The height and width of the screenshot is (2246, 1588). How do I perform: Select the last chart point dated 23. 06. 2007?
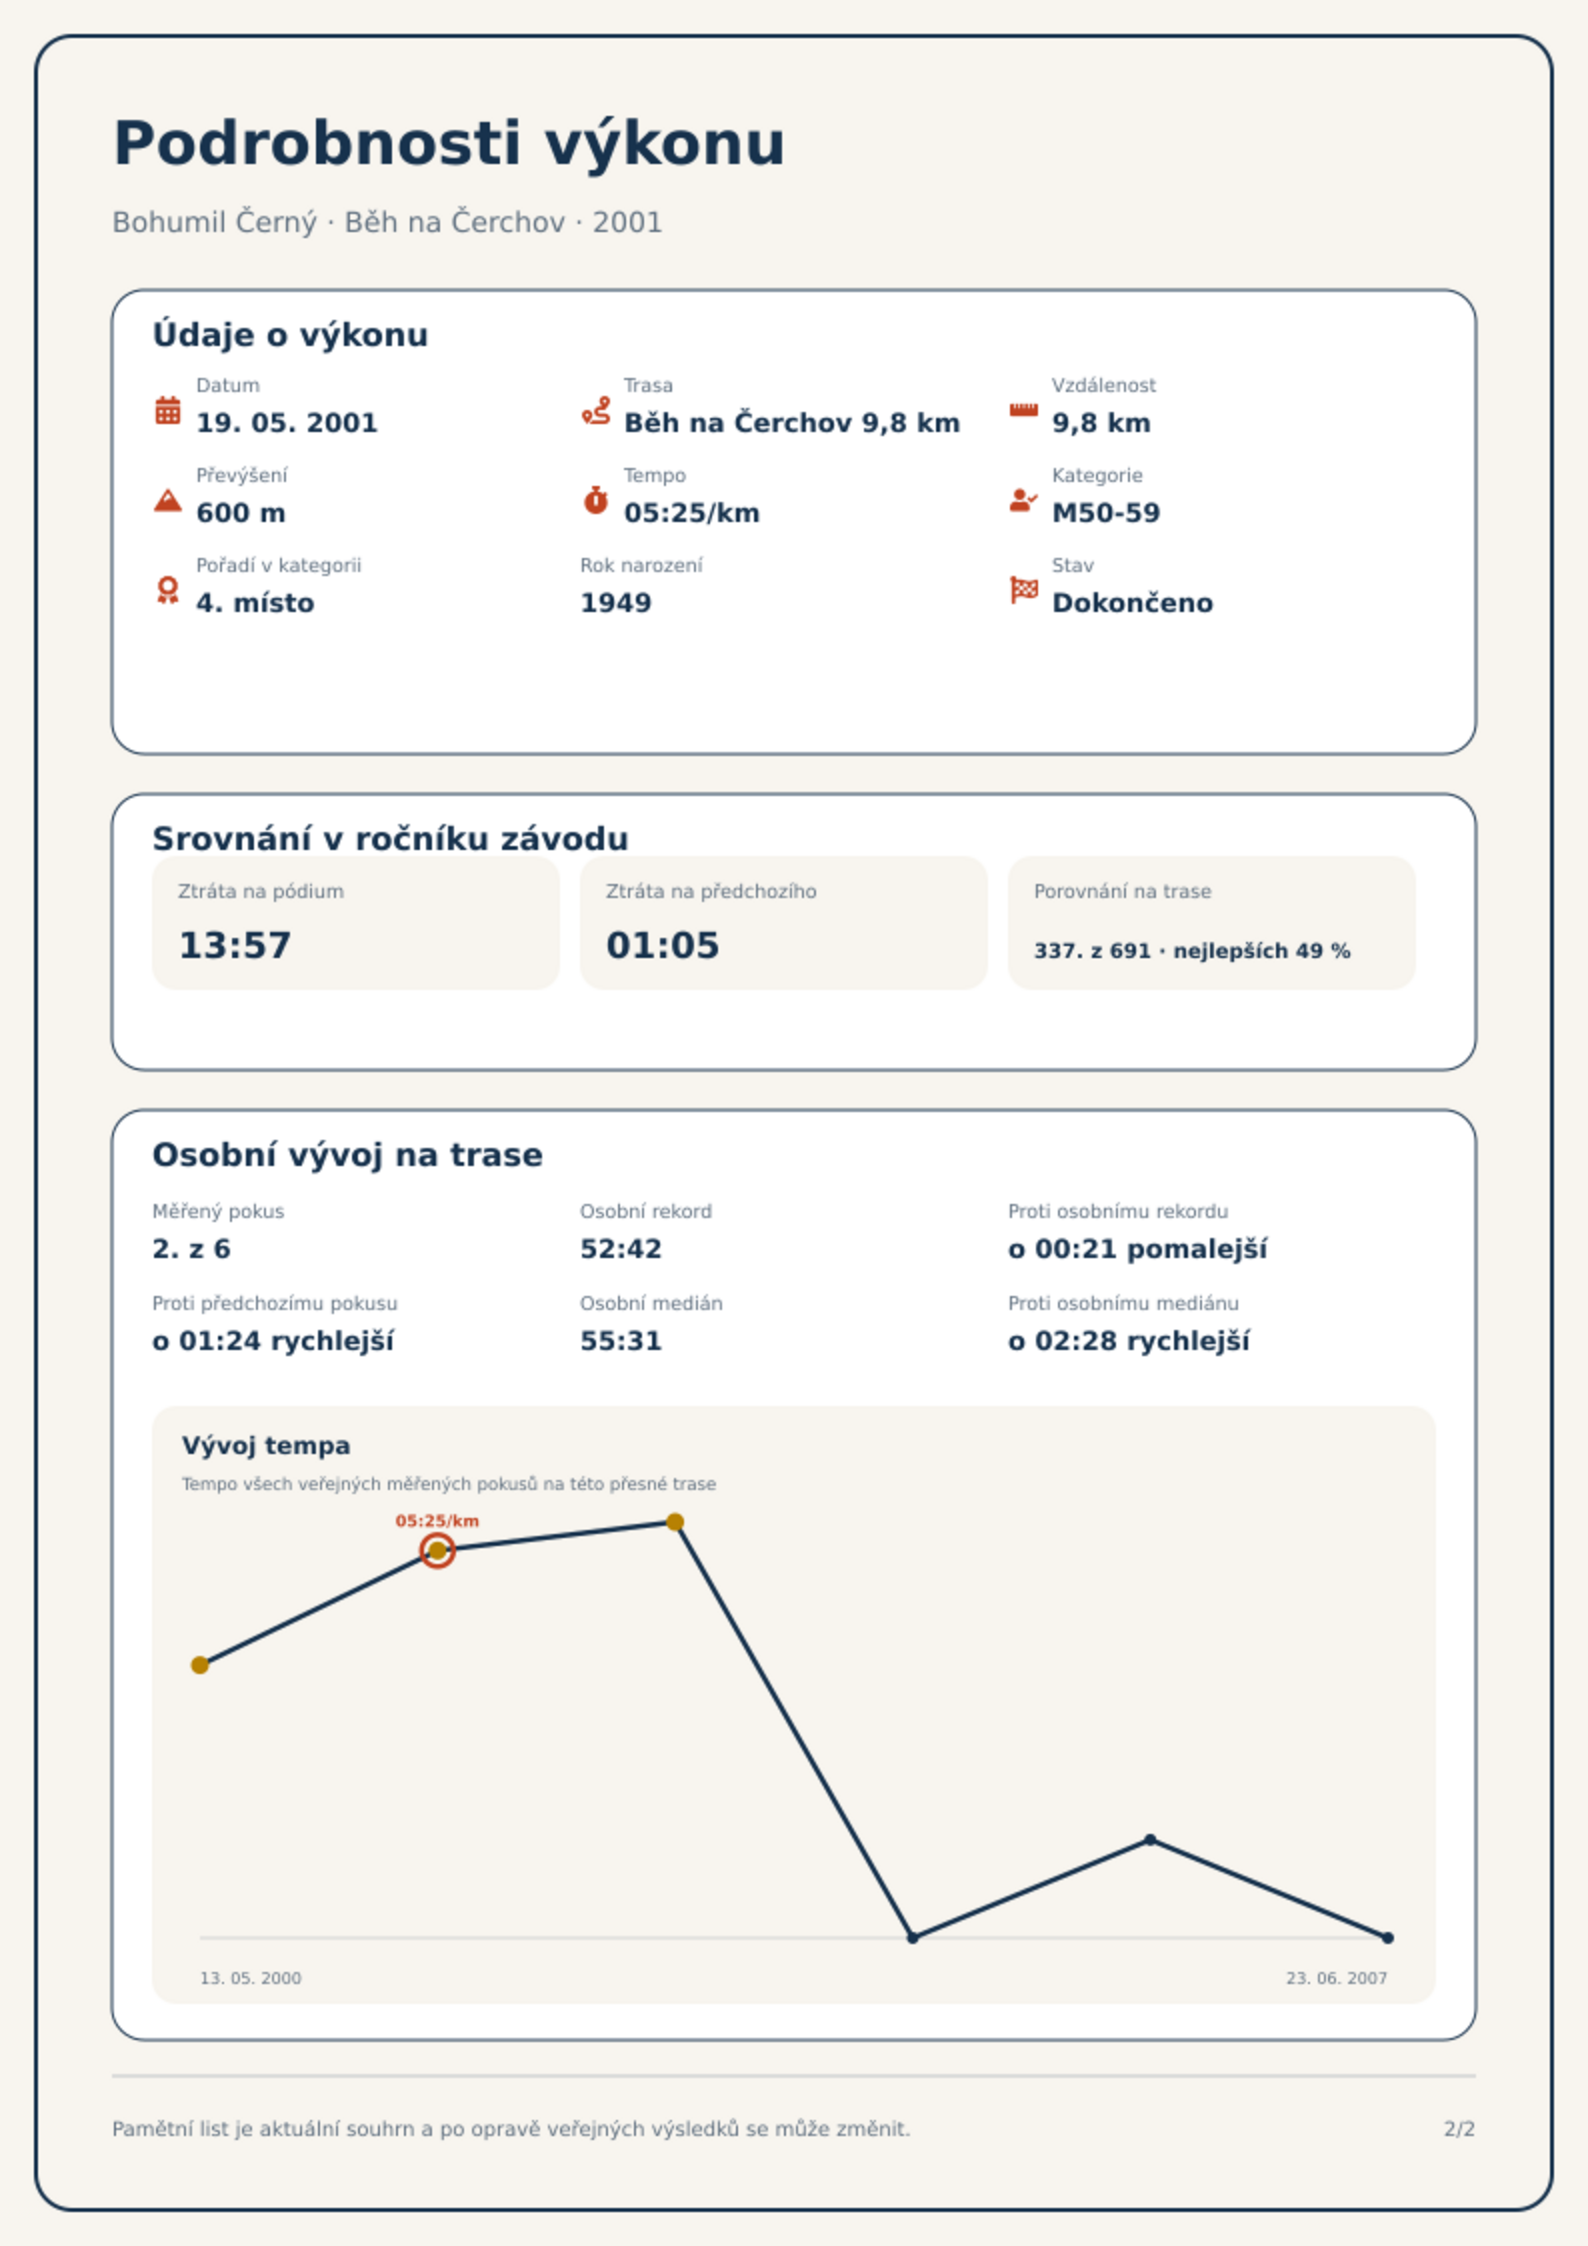coord(1387,1938)
